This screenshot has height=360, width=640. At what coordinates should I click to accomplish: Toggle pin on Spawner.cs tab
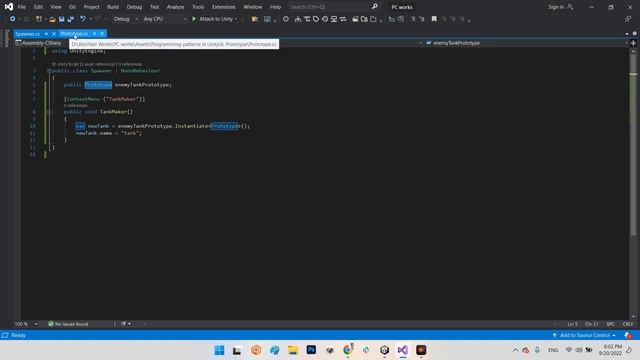[46, 34]
